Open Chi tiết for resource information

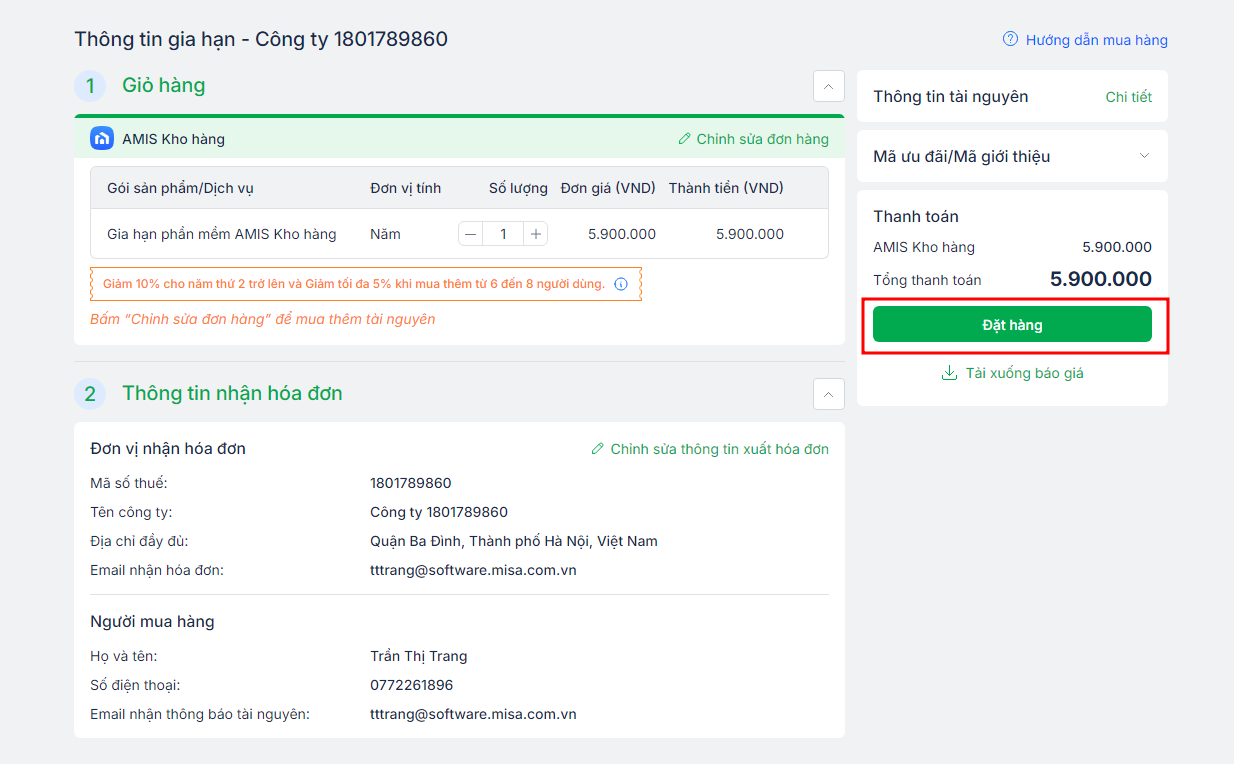(1129, 97)
